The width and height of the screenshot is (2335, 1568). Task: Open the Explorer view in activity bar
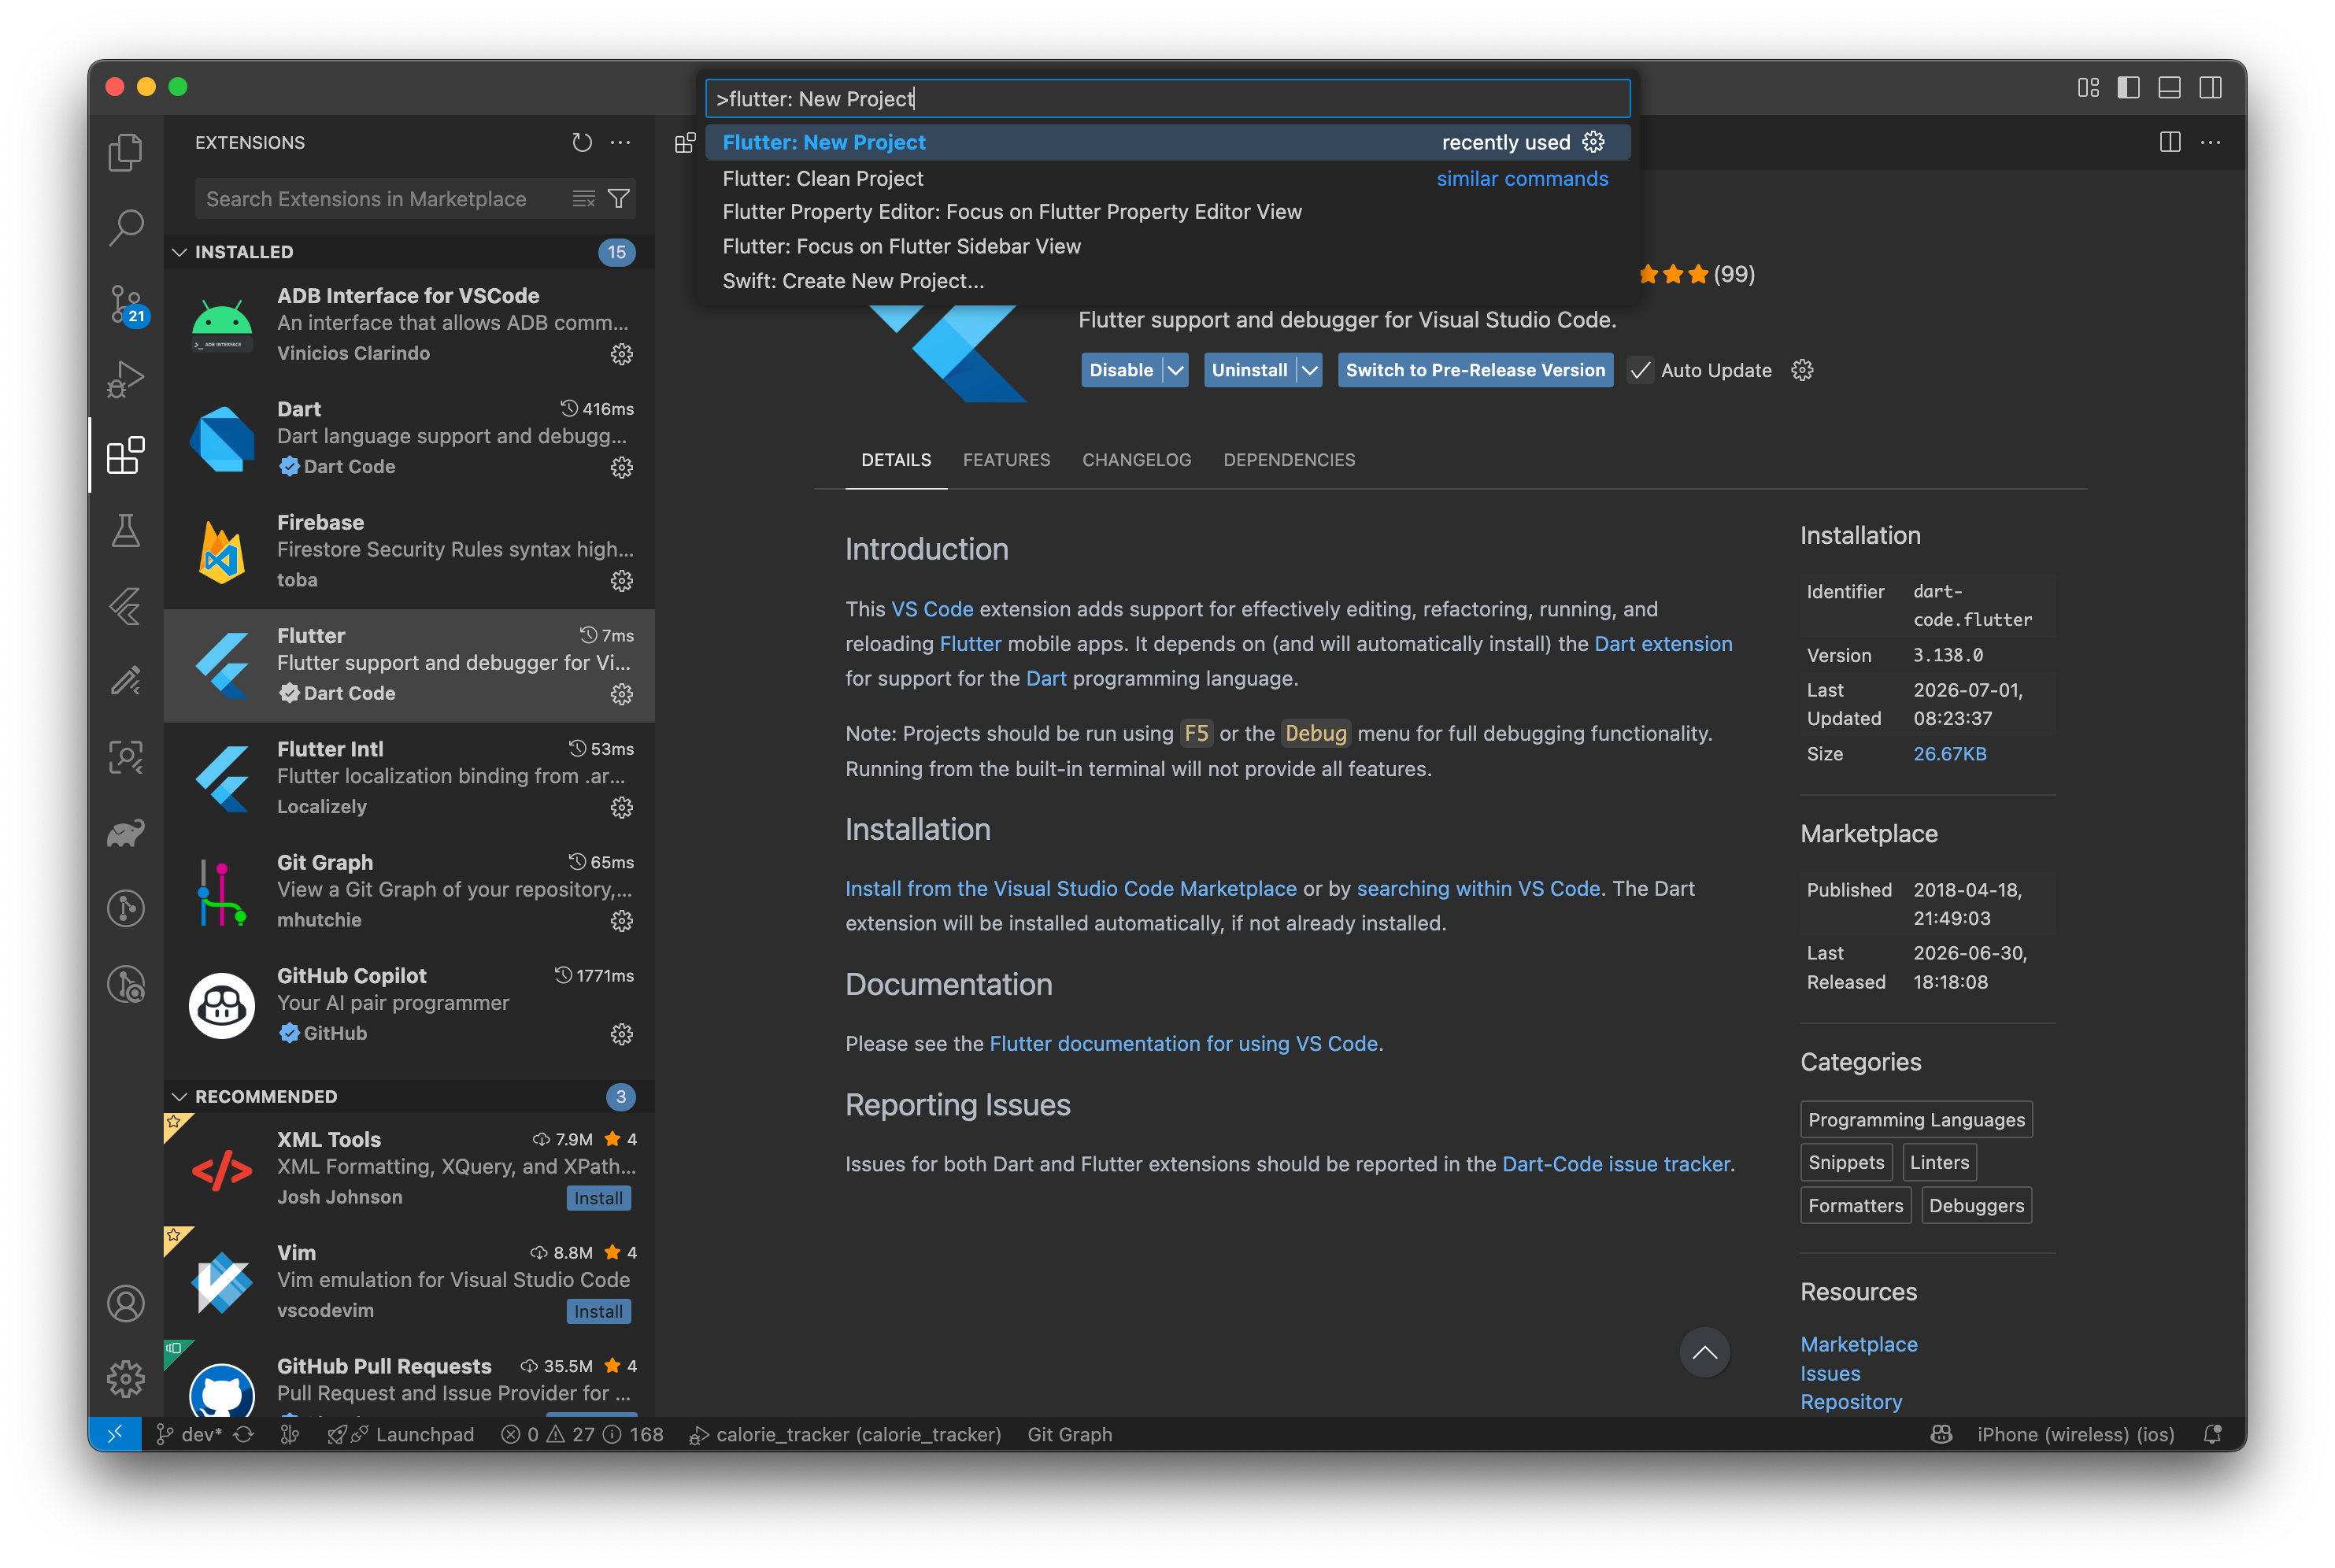[126, 152]
